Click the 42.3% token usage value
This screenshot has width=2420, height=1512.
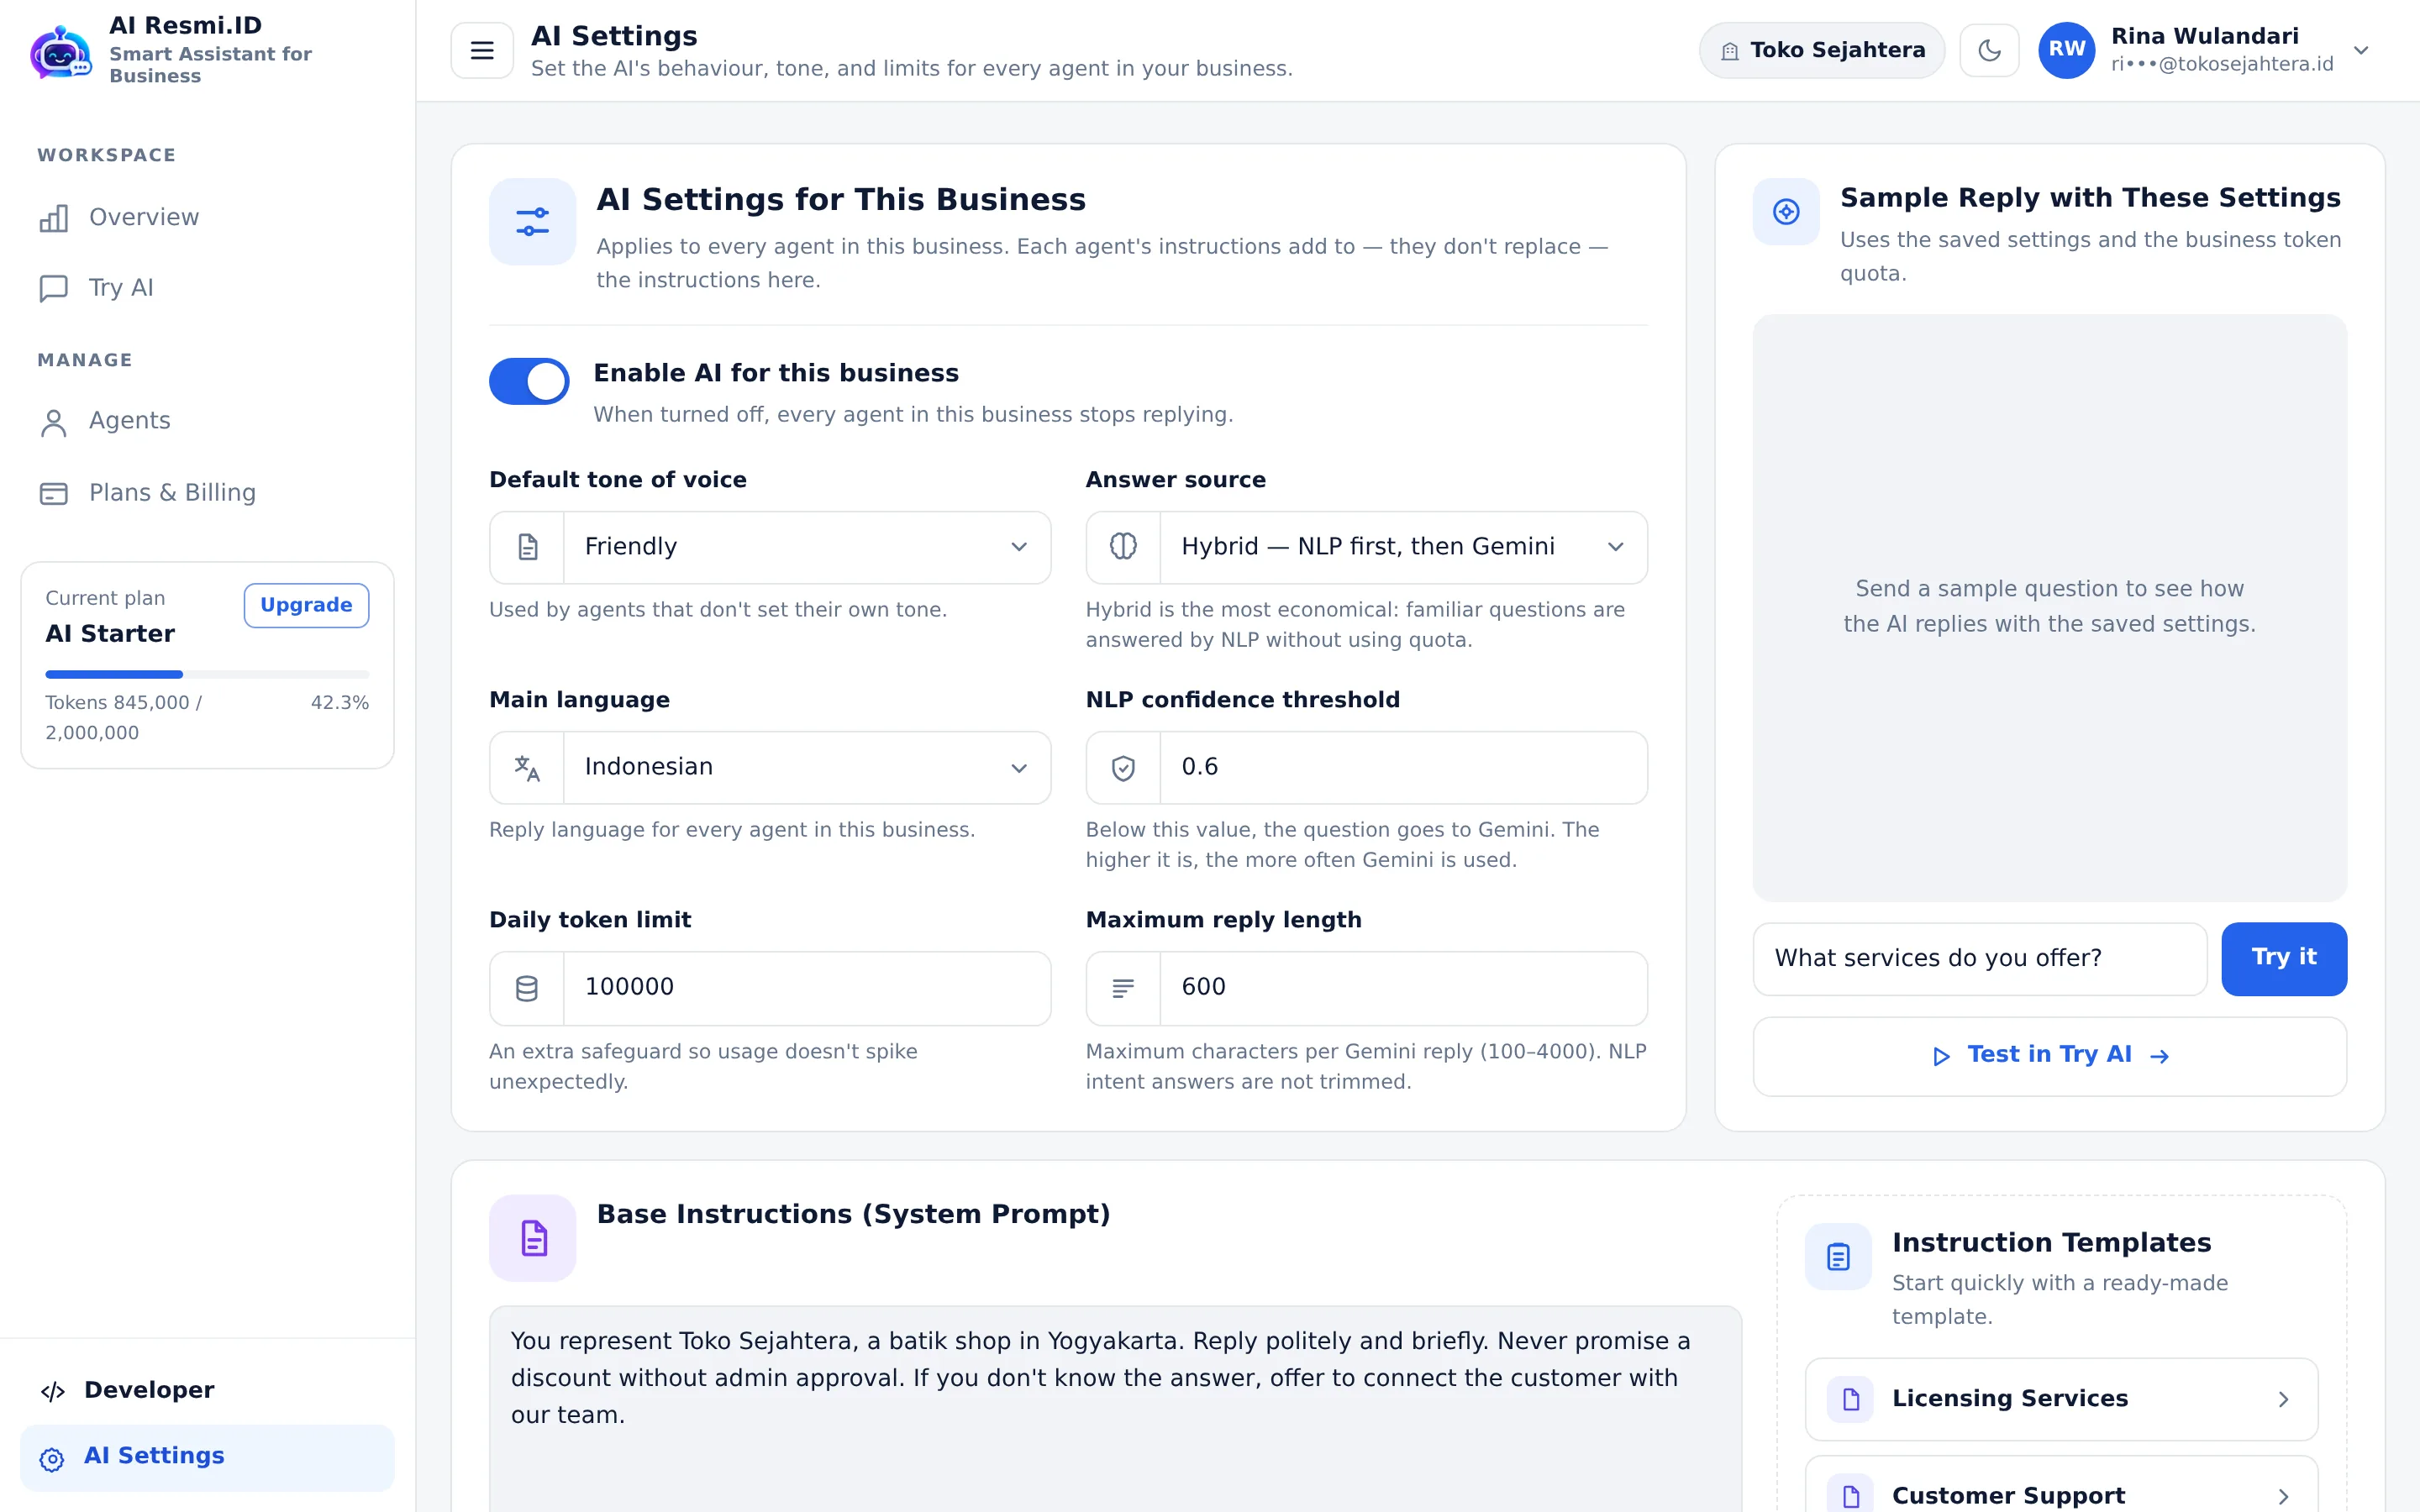(x=339, y=703)
